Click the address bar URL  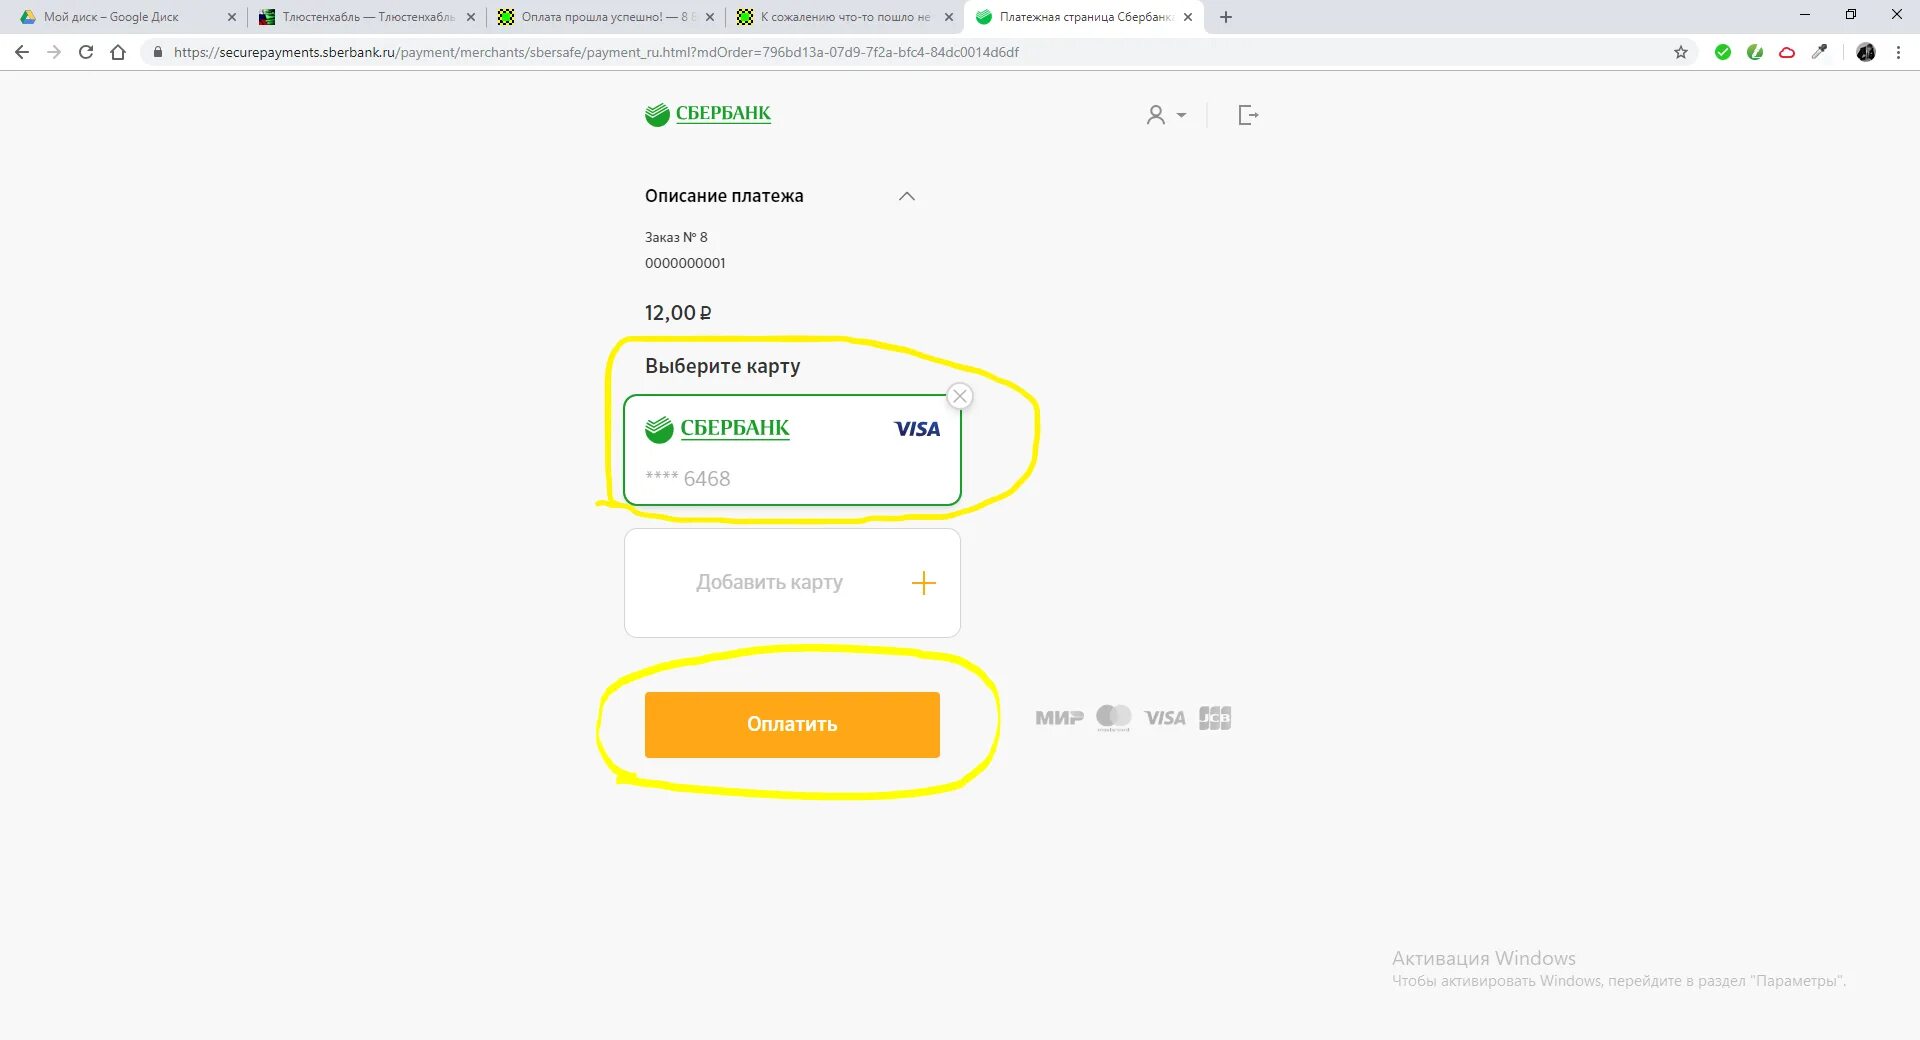[x=596, y=52]
